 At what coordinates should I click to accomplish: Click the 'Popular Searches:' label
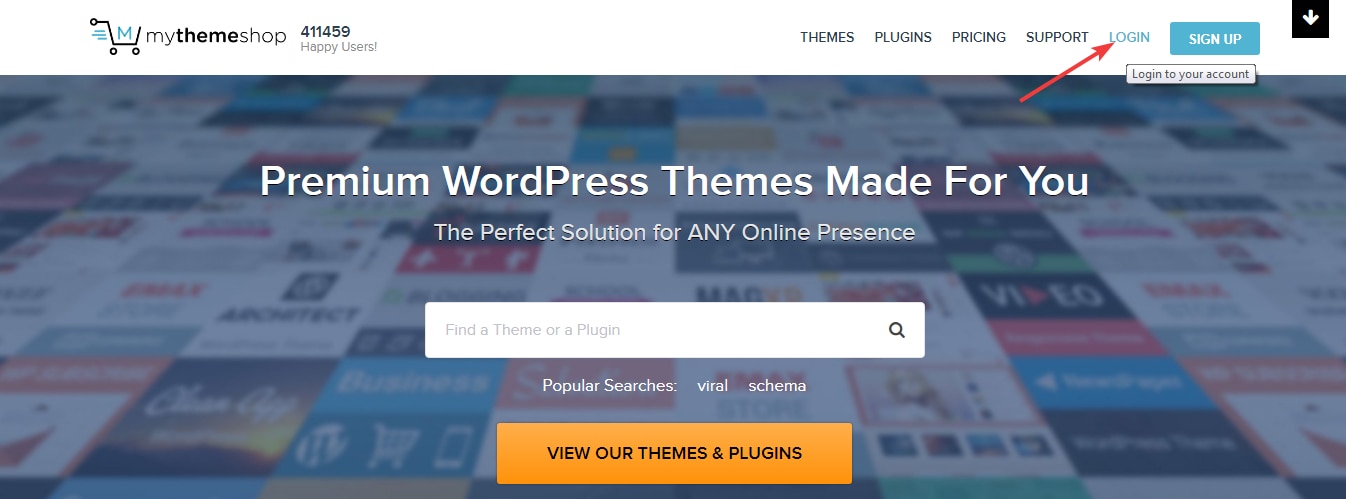pyautogui.click(x=609, y=385)
